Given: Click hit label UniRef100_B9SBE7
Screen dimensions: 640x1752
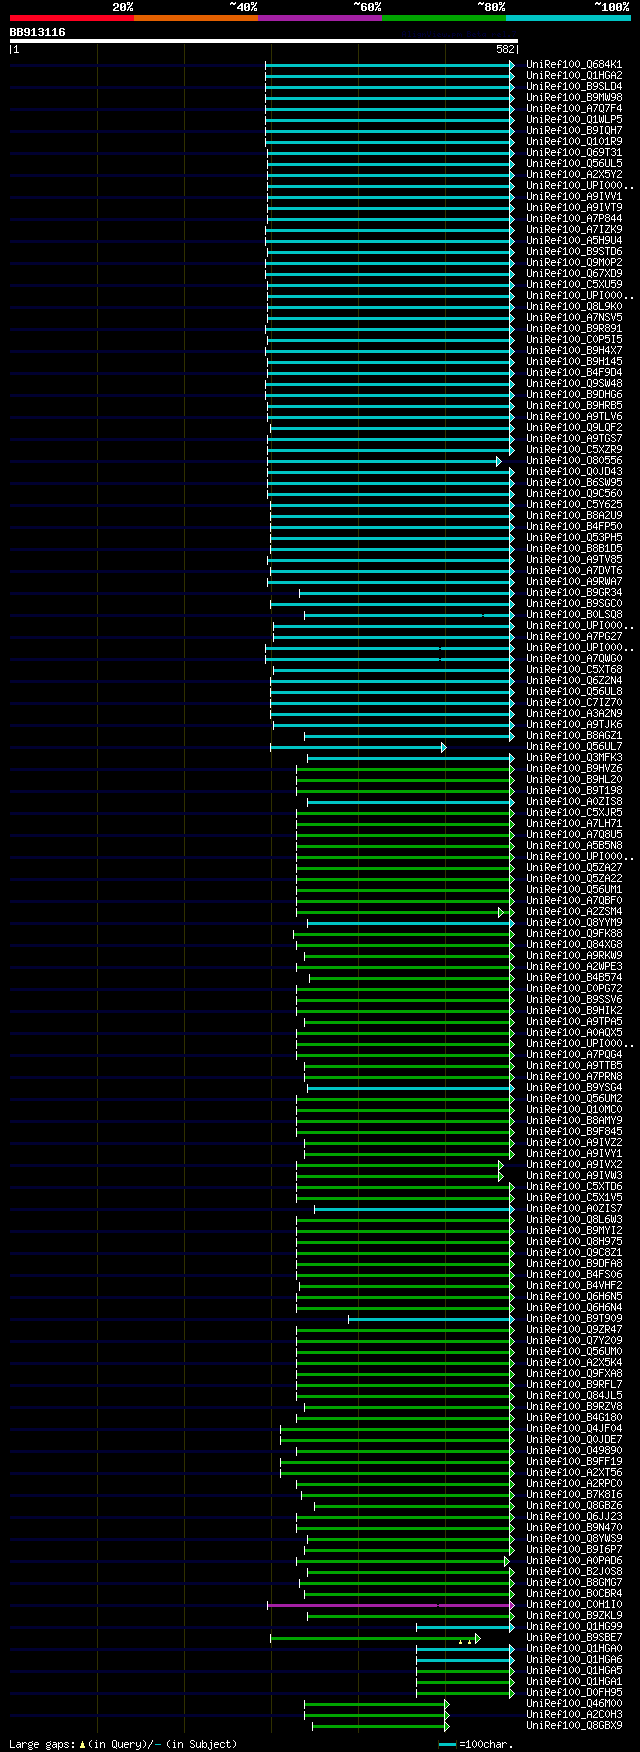Looking at the screenshot, I should [574, 1638].
